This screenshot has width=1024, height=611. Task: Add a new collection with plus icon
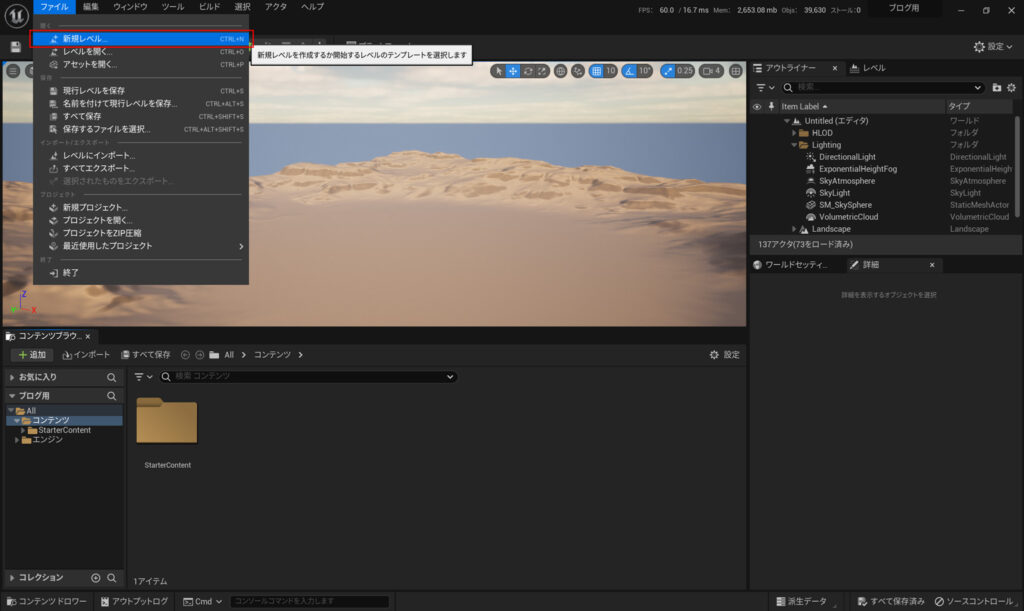96,577
